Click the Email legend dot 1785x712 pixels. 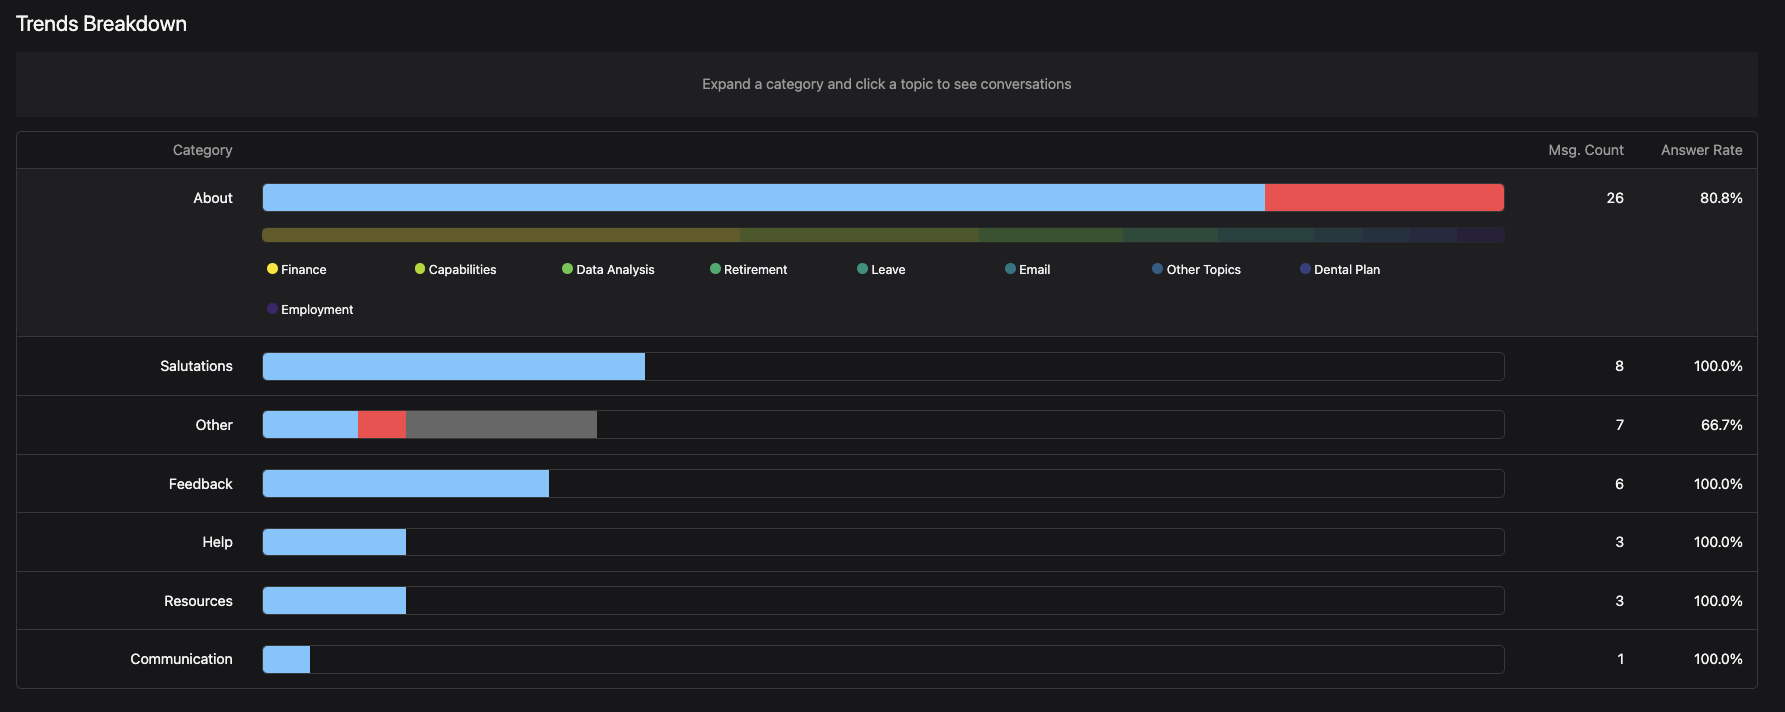[x=1010, y=269]
